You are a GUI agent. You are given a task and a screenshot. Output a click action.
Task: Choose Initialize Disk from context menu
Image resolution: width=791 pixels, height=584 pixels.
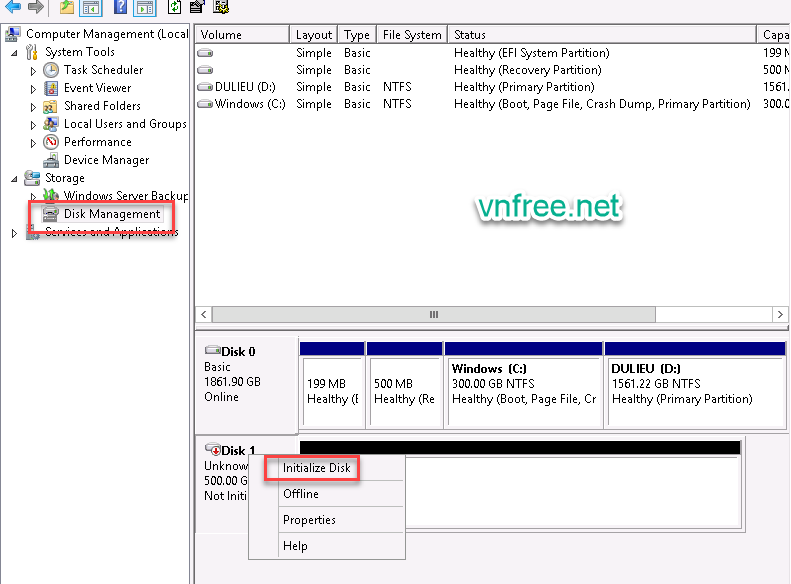[x=316, y=468]
